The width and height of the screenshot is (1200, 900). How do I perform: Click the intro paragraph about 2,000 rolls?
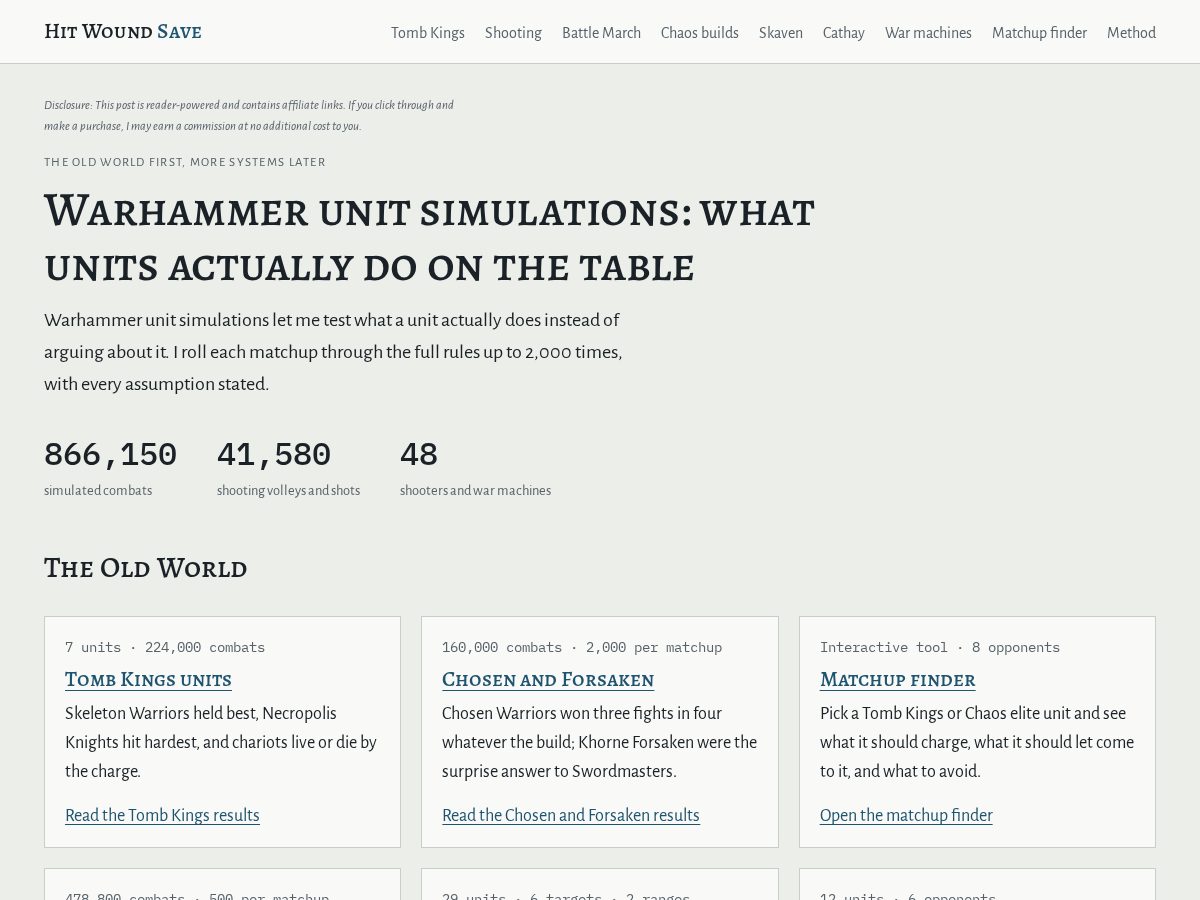[x=333, y=352]
